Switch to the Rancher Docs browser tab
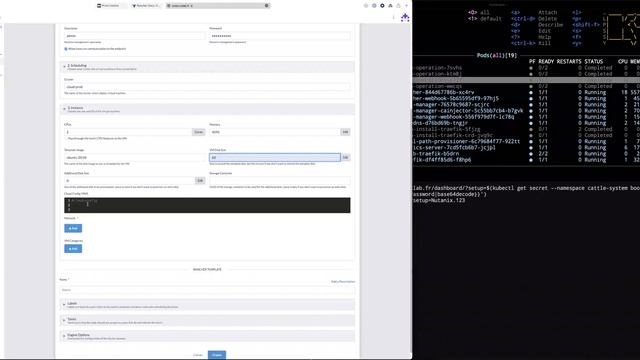Screen dimensions: 640x360 tap(145, 6)
